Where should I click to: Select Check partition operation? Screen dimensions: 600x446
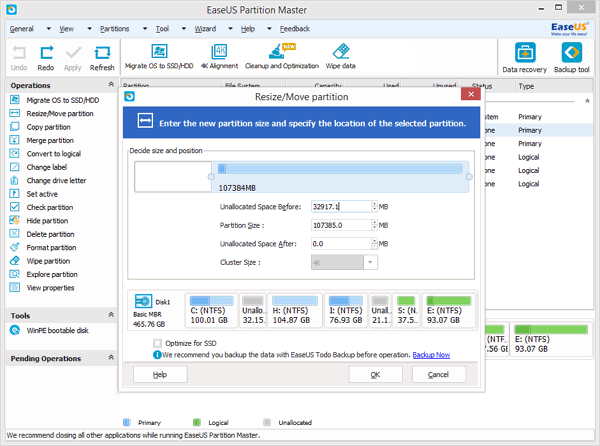41,207
